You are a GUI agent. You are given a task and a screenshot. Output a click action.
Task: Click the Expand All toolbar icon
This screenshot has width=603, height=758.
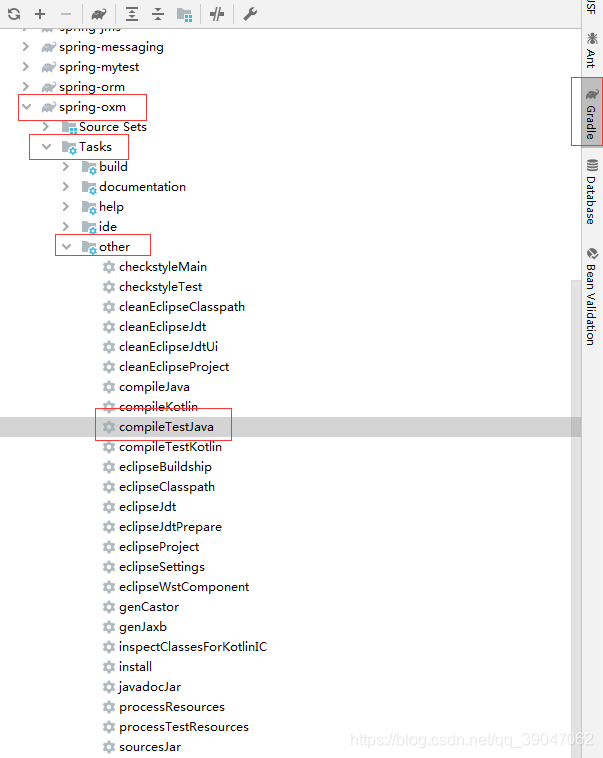[132, 14]
